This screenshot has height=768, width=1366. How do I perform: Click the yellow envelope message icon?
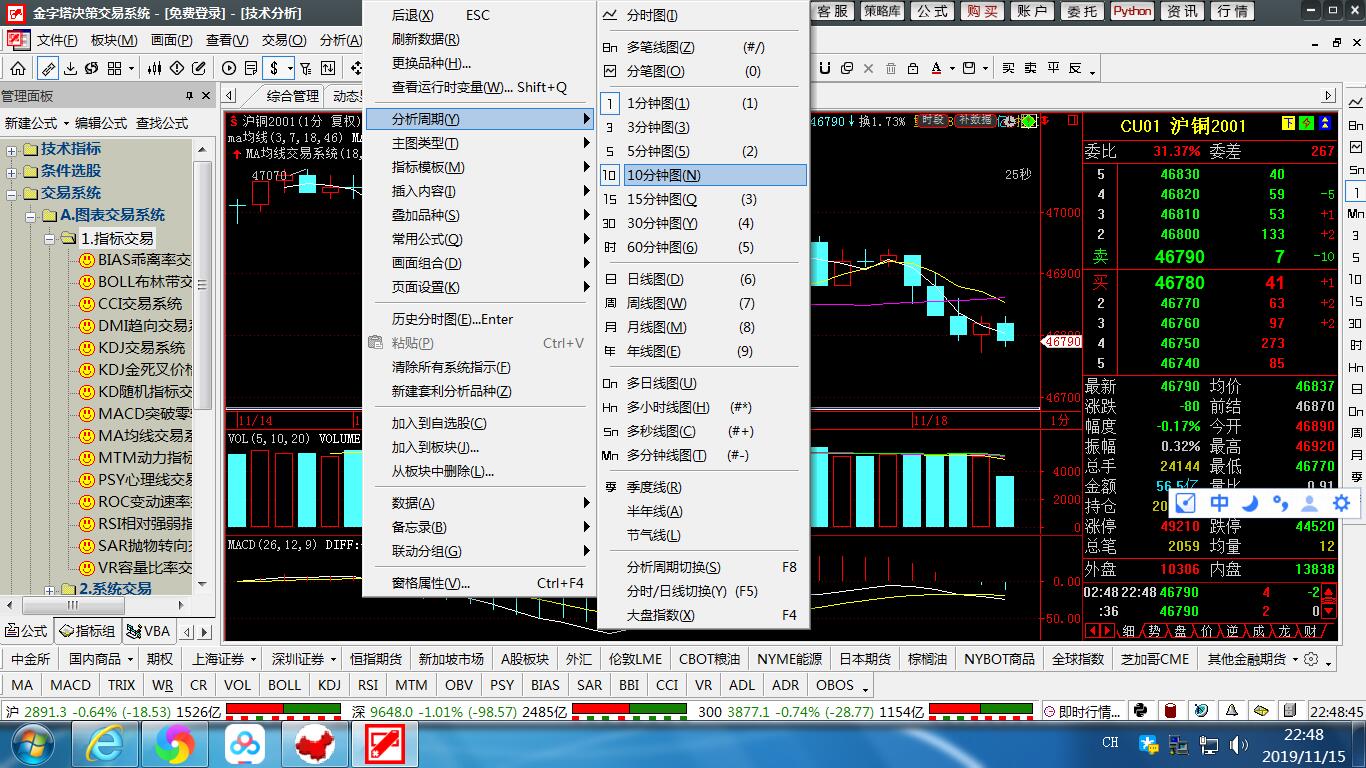1261,711
